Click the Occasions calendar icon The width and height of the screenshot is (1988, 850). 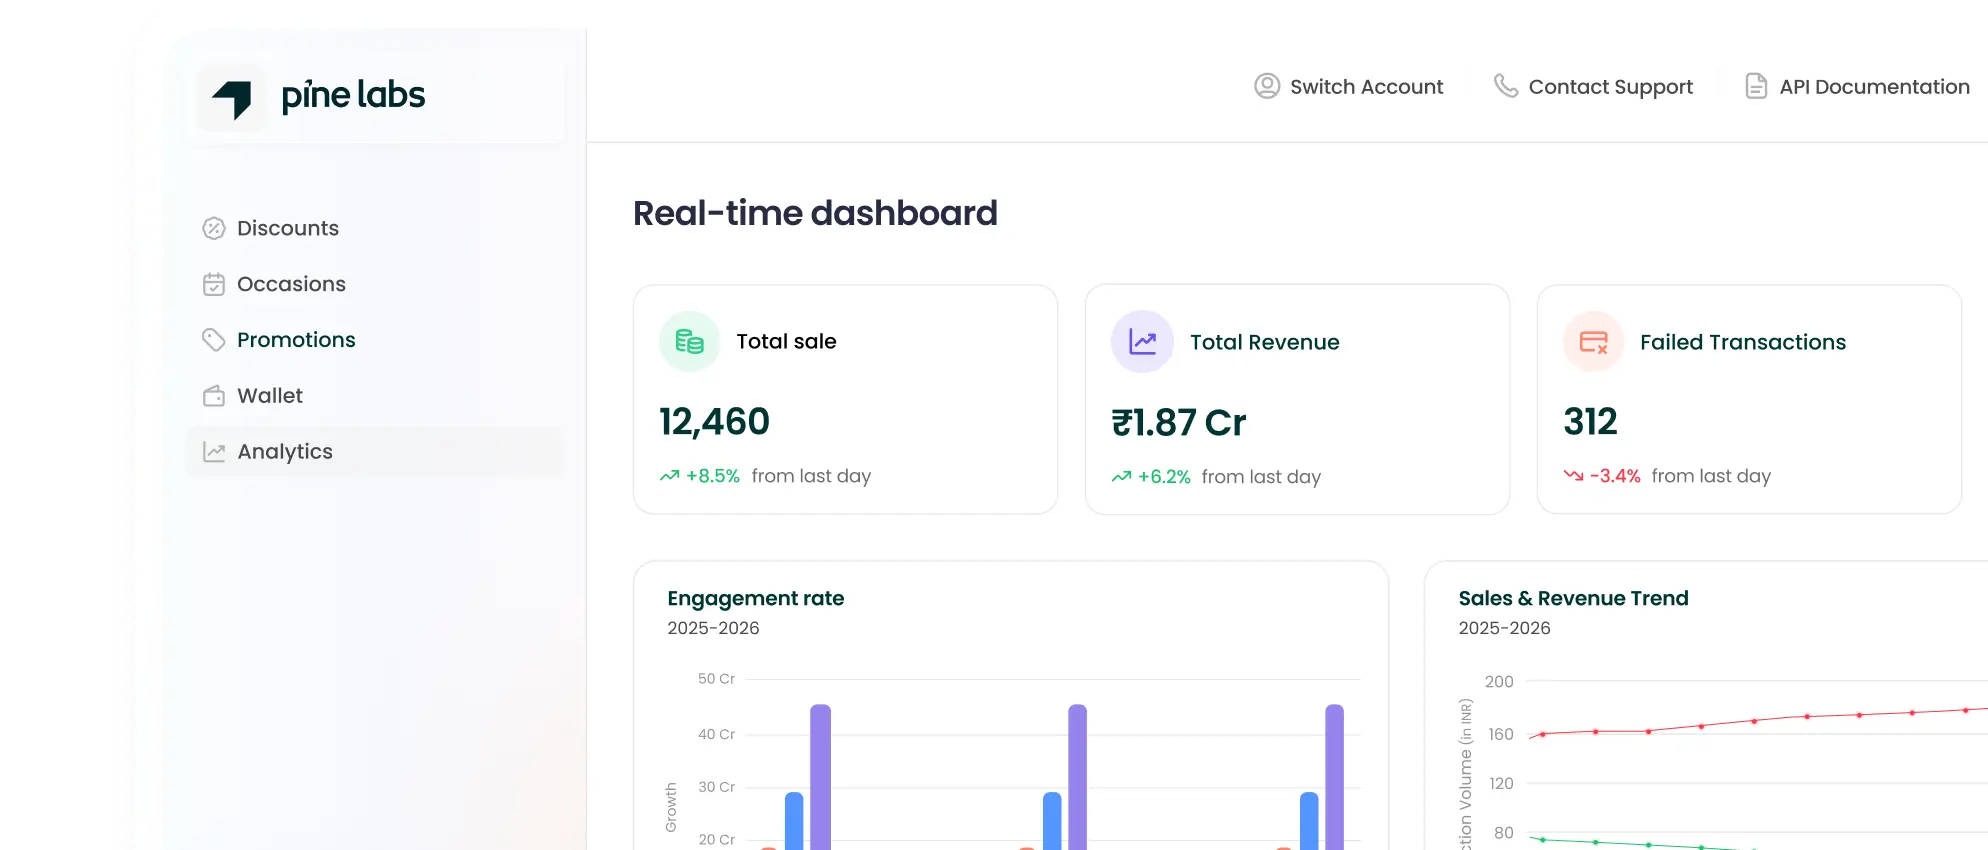tap(214, 284)
